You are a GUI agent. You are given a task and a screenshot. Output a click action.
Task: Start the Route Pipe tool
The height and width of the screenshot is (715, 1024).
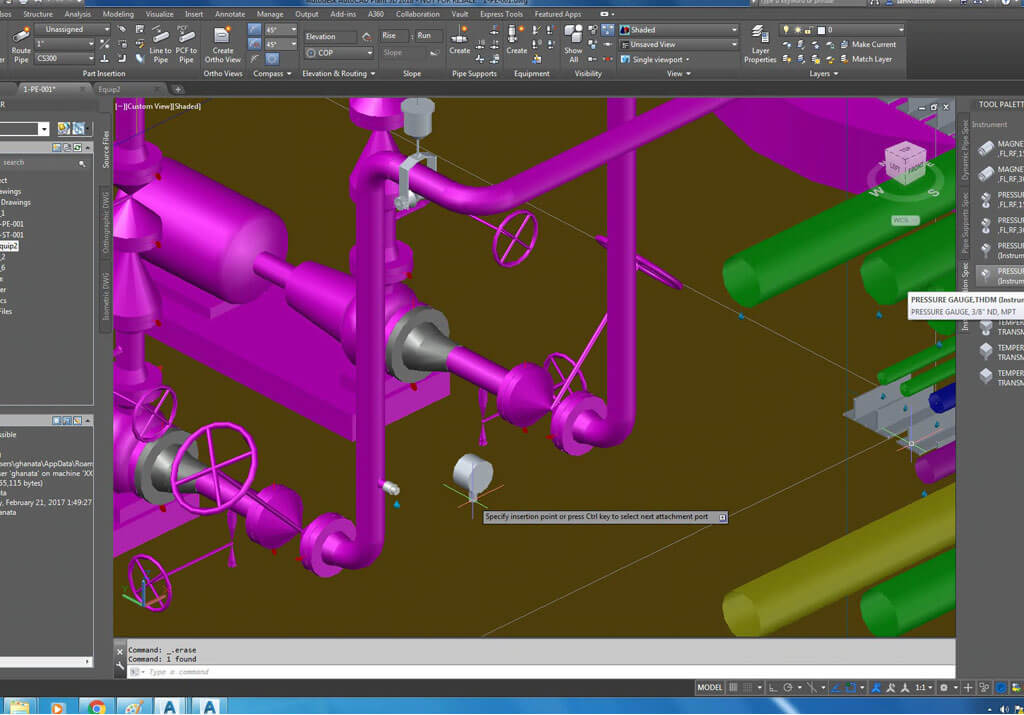[x=21, y=44]
